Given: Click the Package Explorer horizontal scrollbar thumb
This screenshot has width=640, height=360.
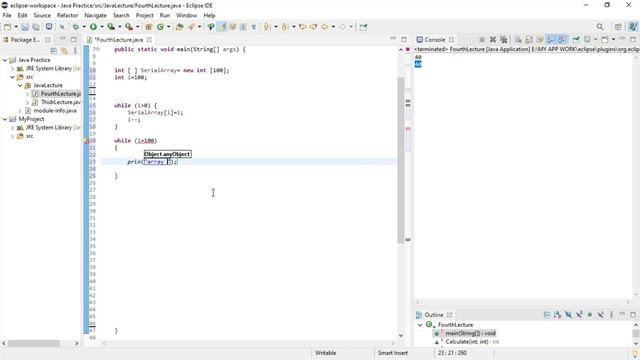Looking at the screenshot, I should 33,343.
